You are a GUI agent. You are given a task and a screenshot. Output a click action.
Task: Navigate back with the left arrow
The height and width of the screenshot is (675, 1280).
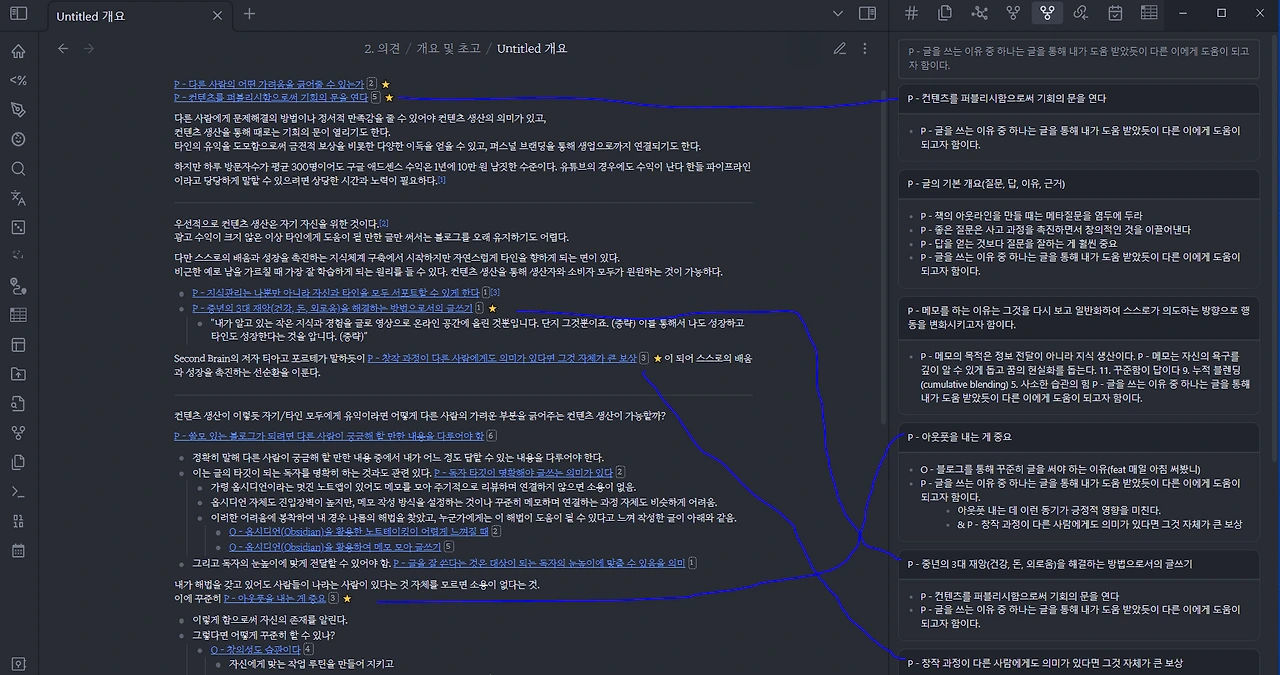(x=63, y=48)
